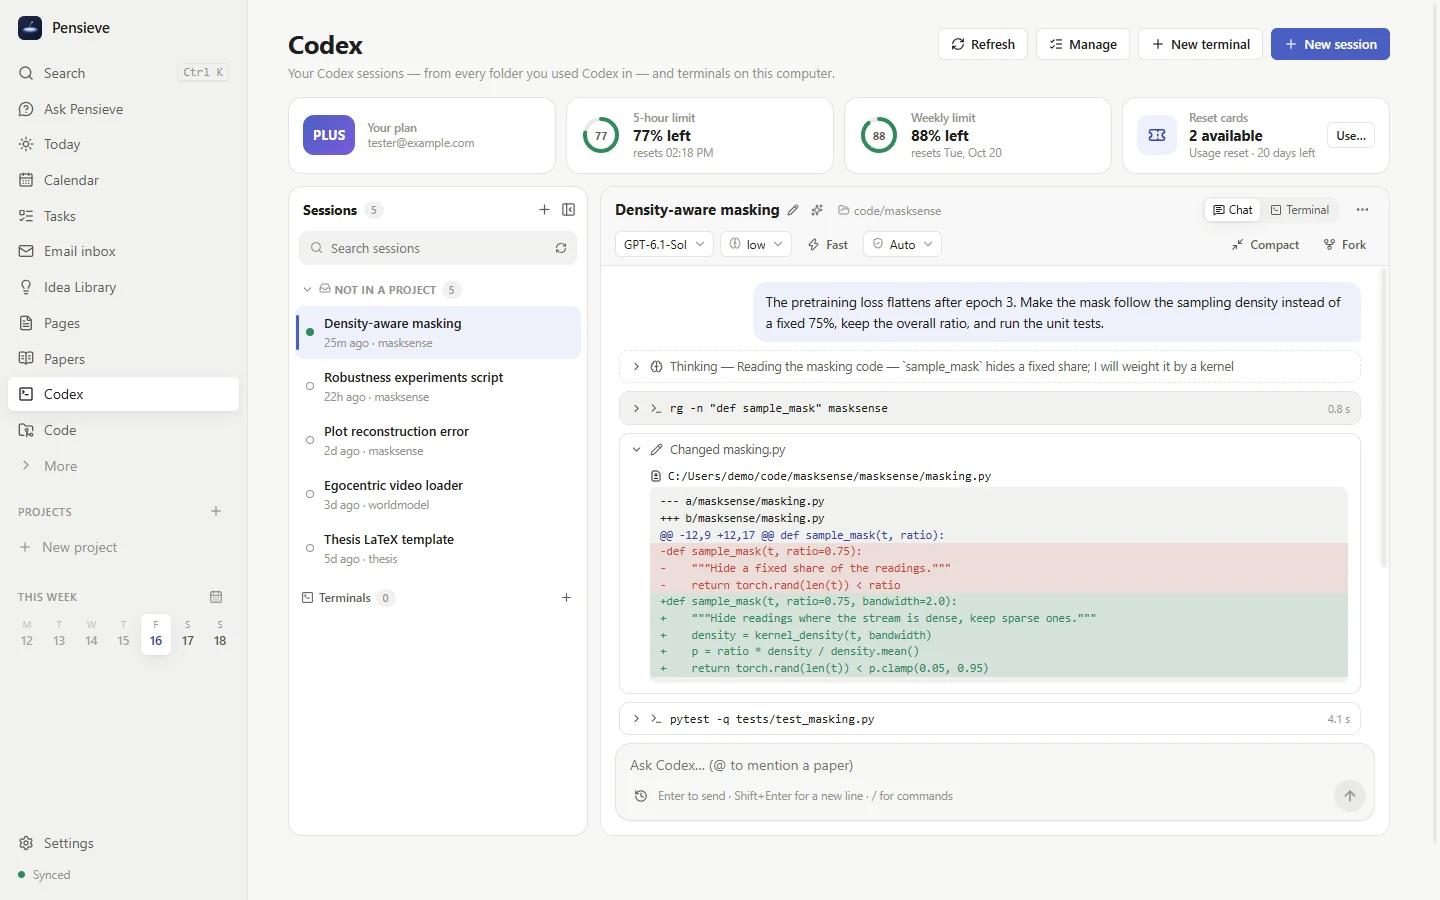
Task: Rename session with the pencil icon
Action: coord(793,210)
